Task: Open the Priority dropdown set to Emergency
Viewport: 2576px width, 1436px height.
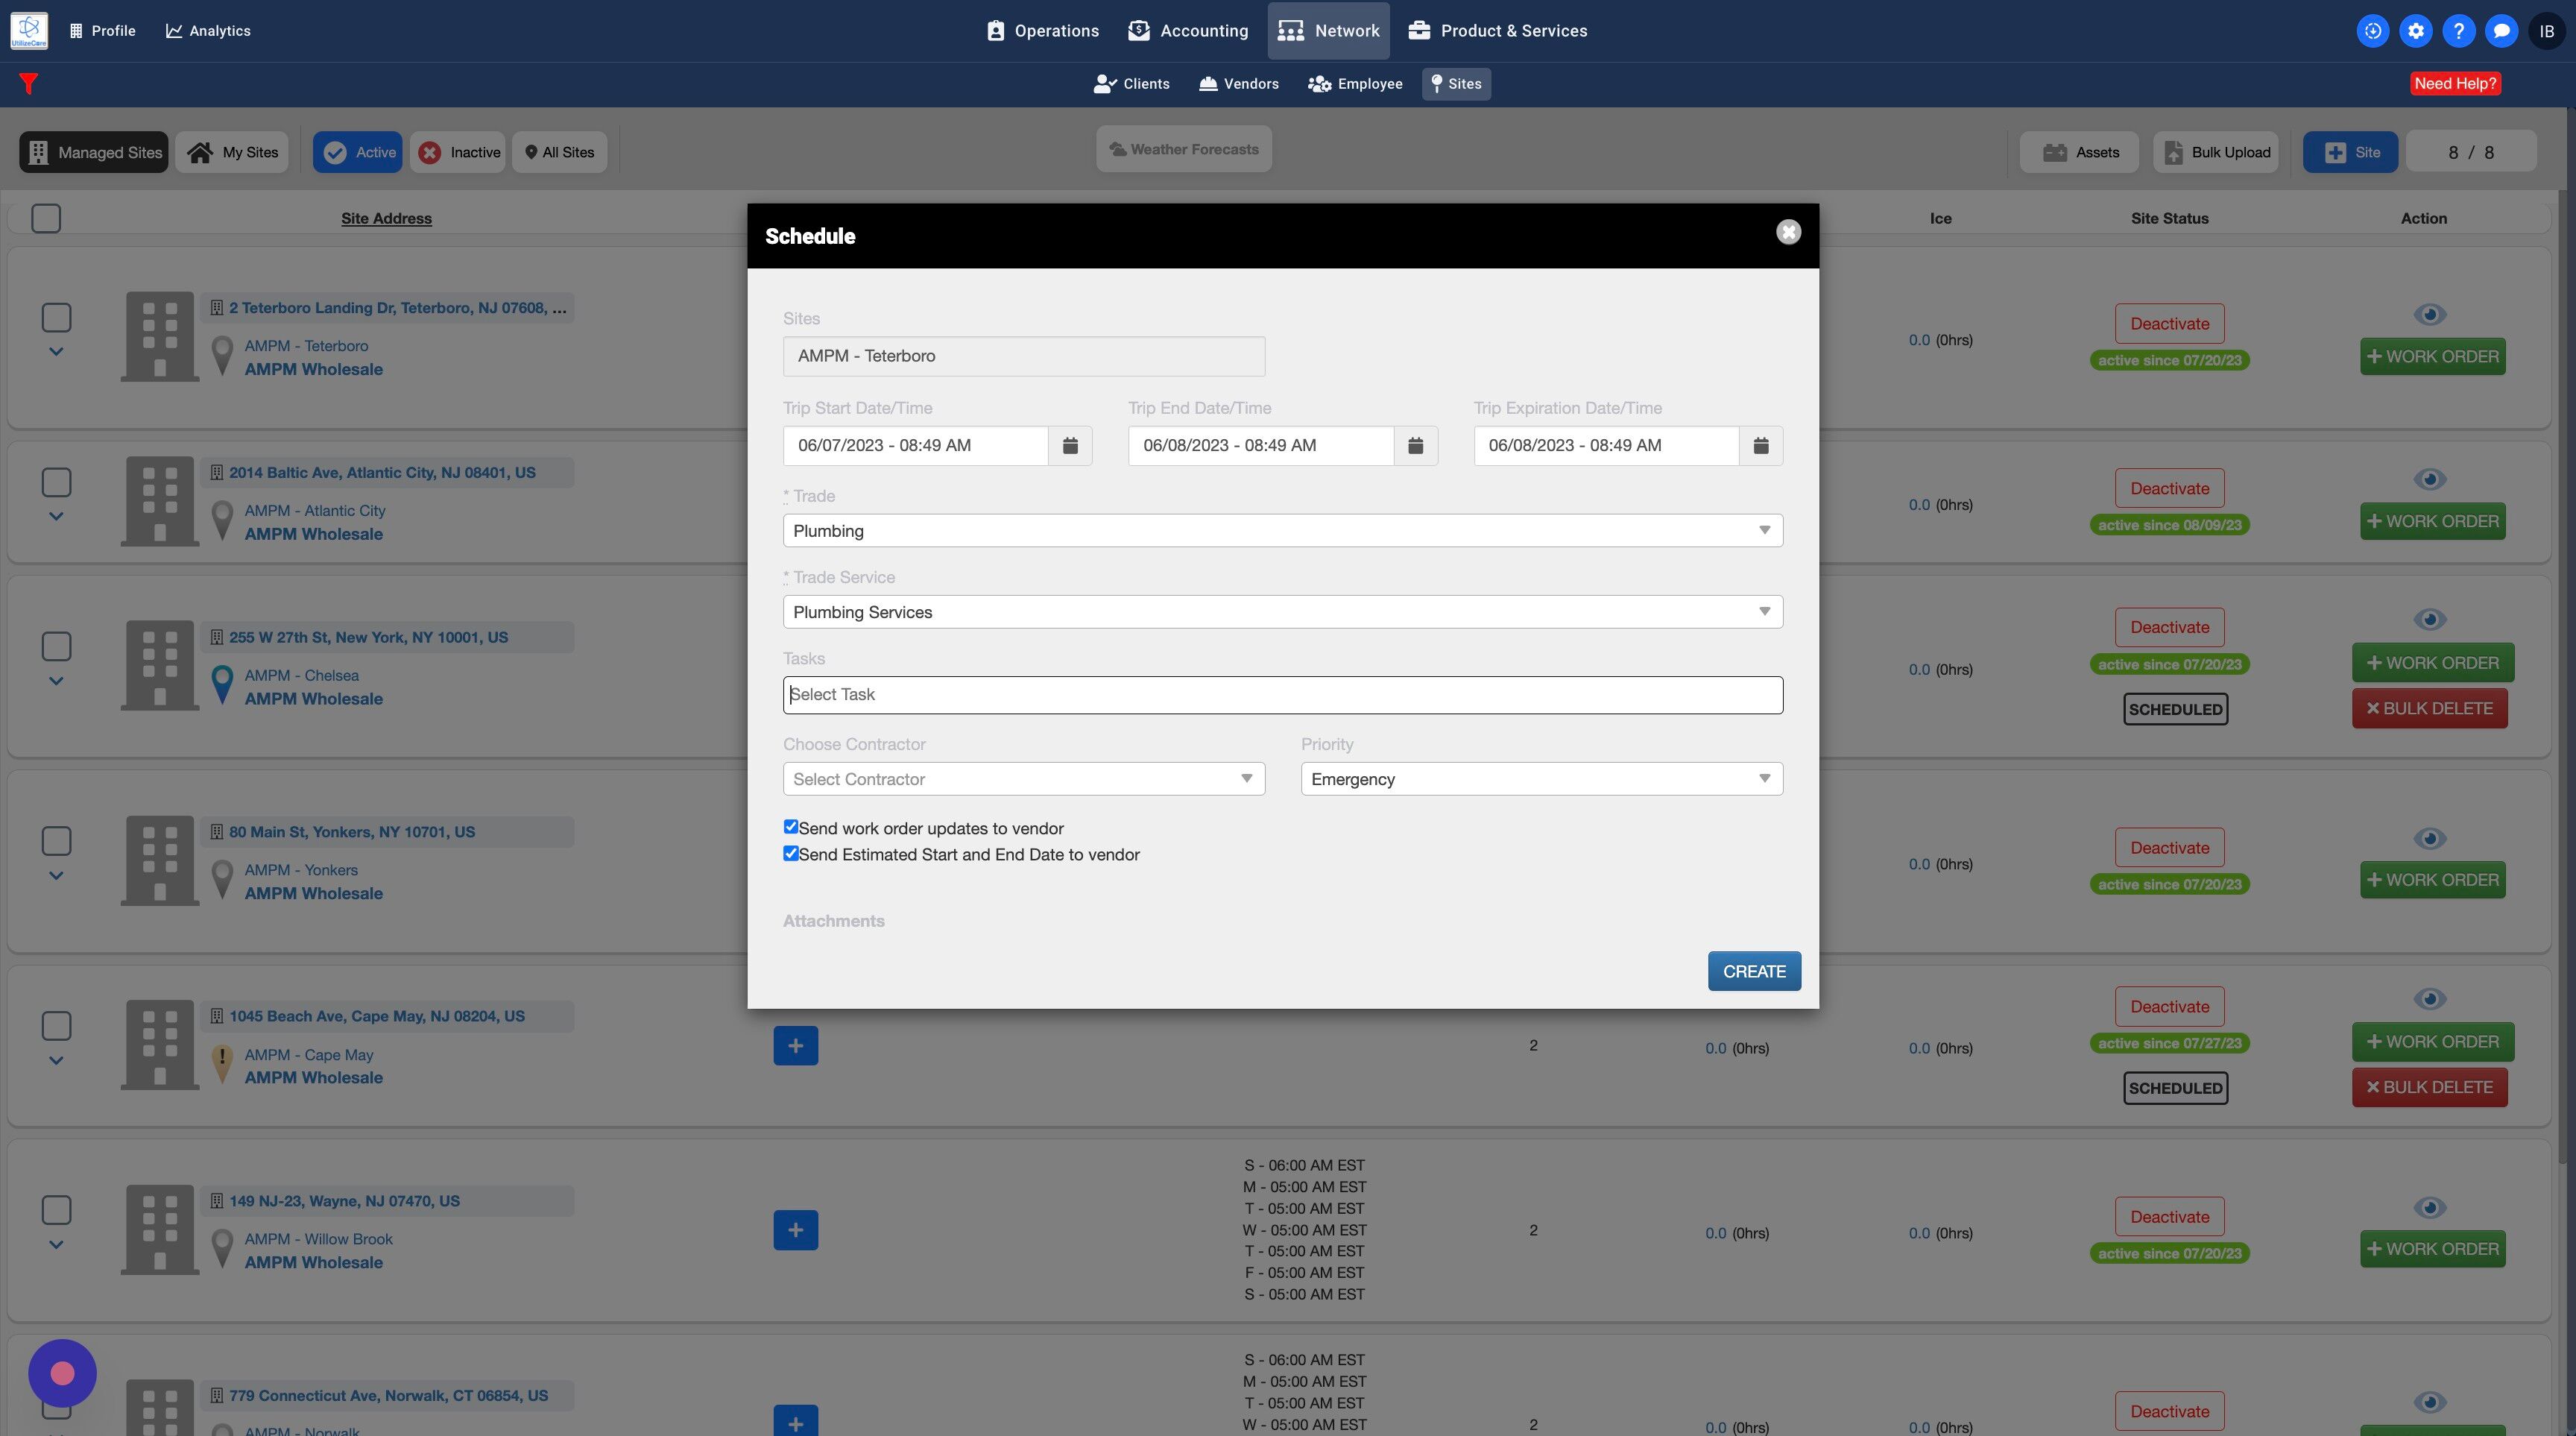Action: coord(1540,779)
